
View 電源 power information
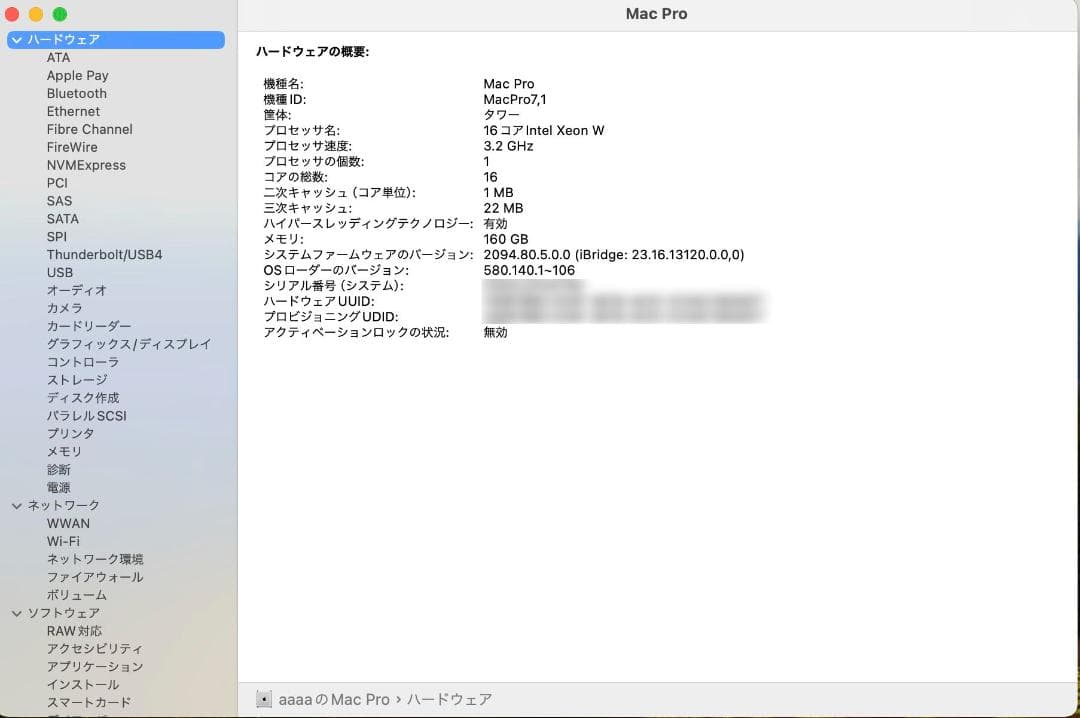(x=57, y=487)
